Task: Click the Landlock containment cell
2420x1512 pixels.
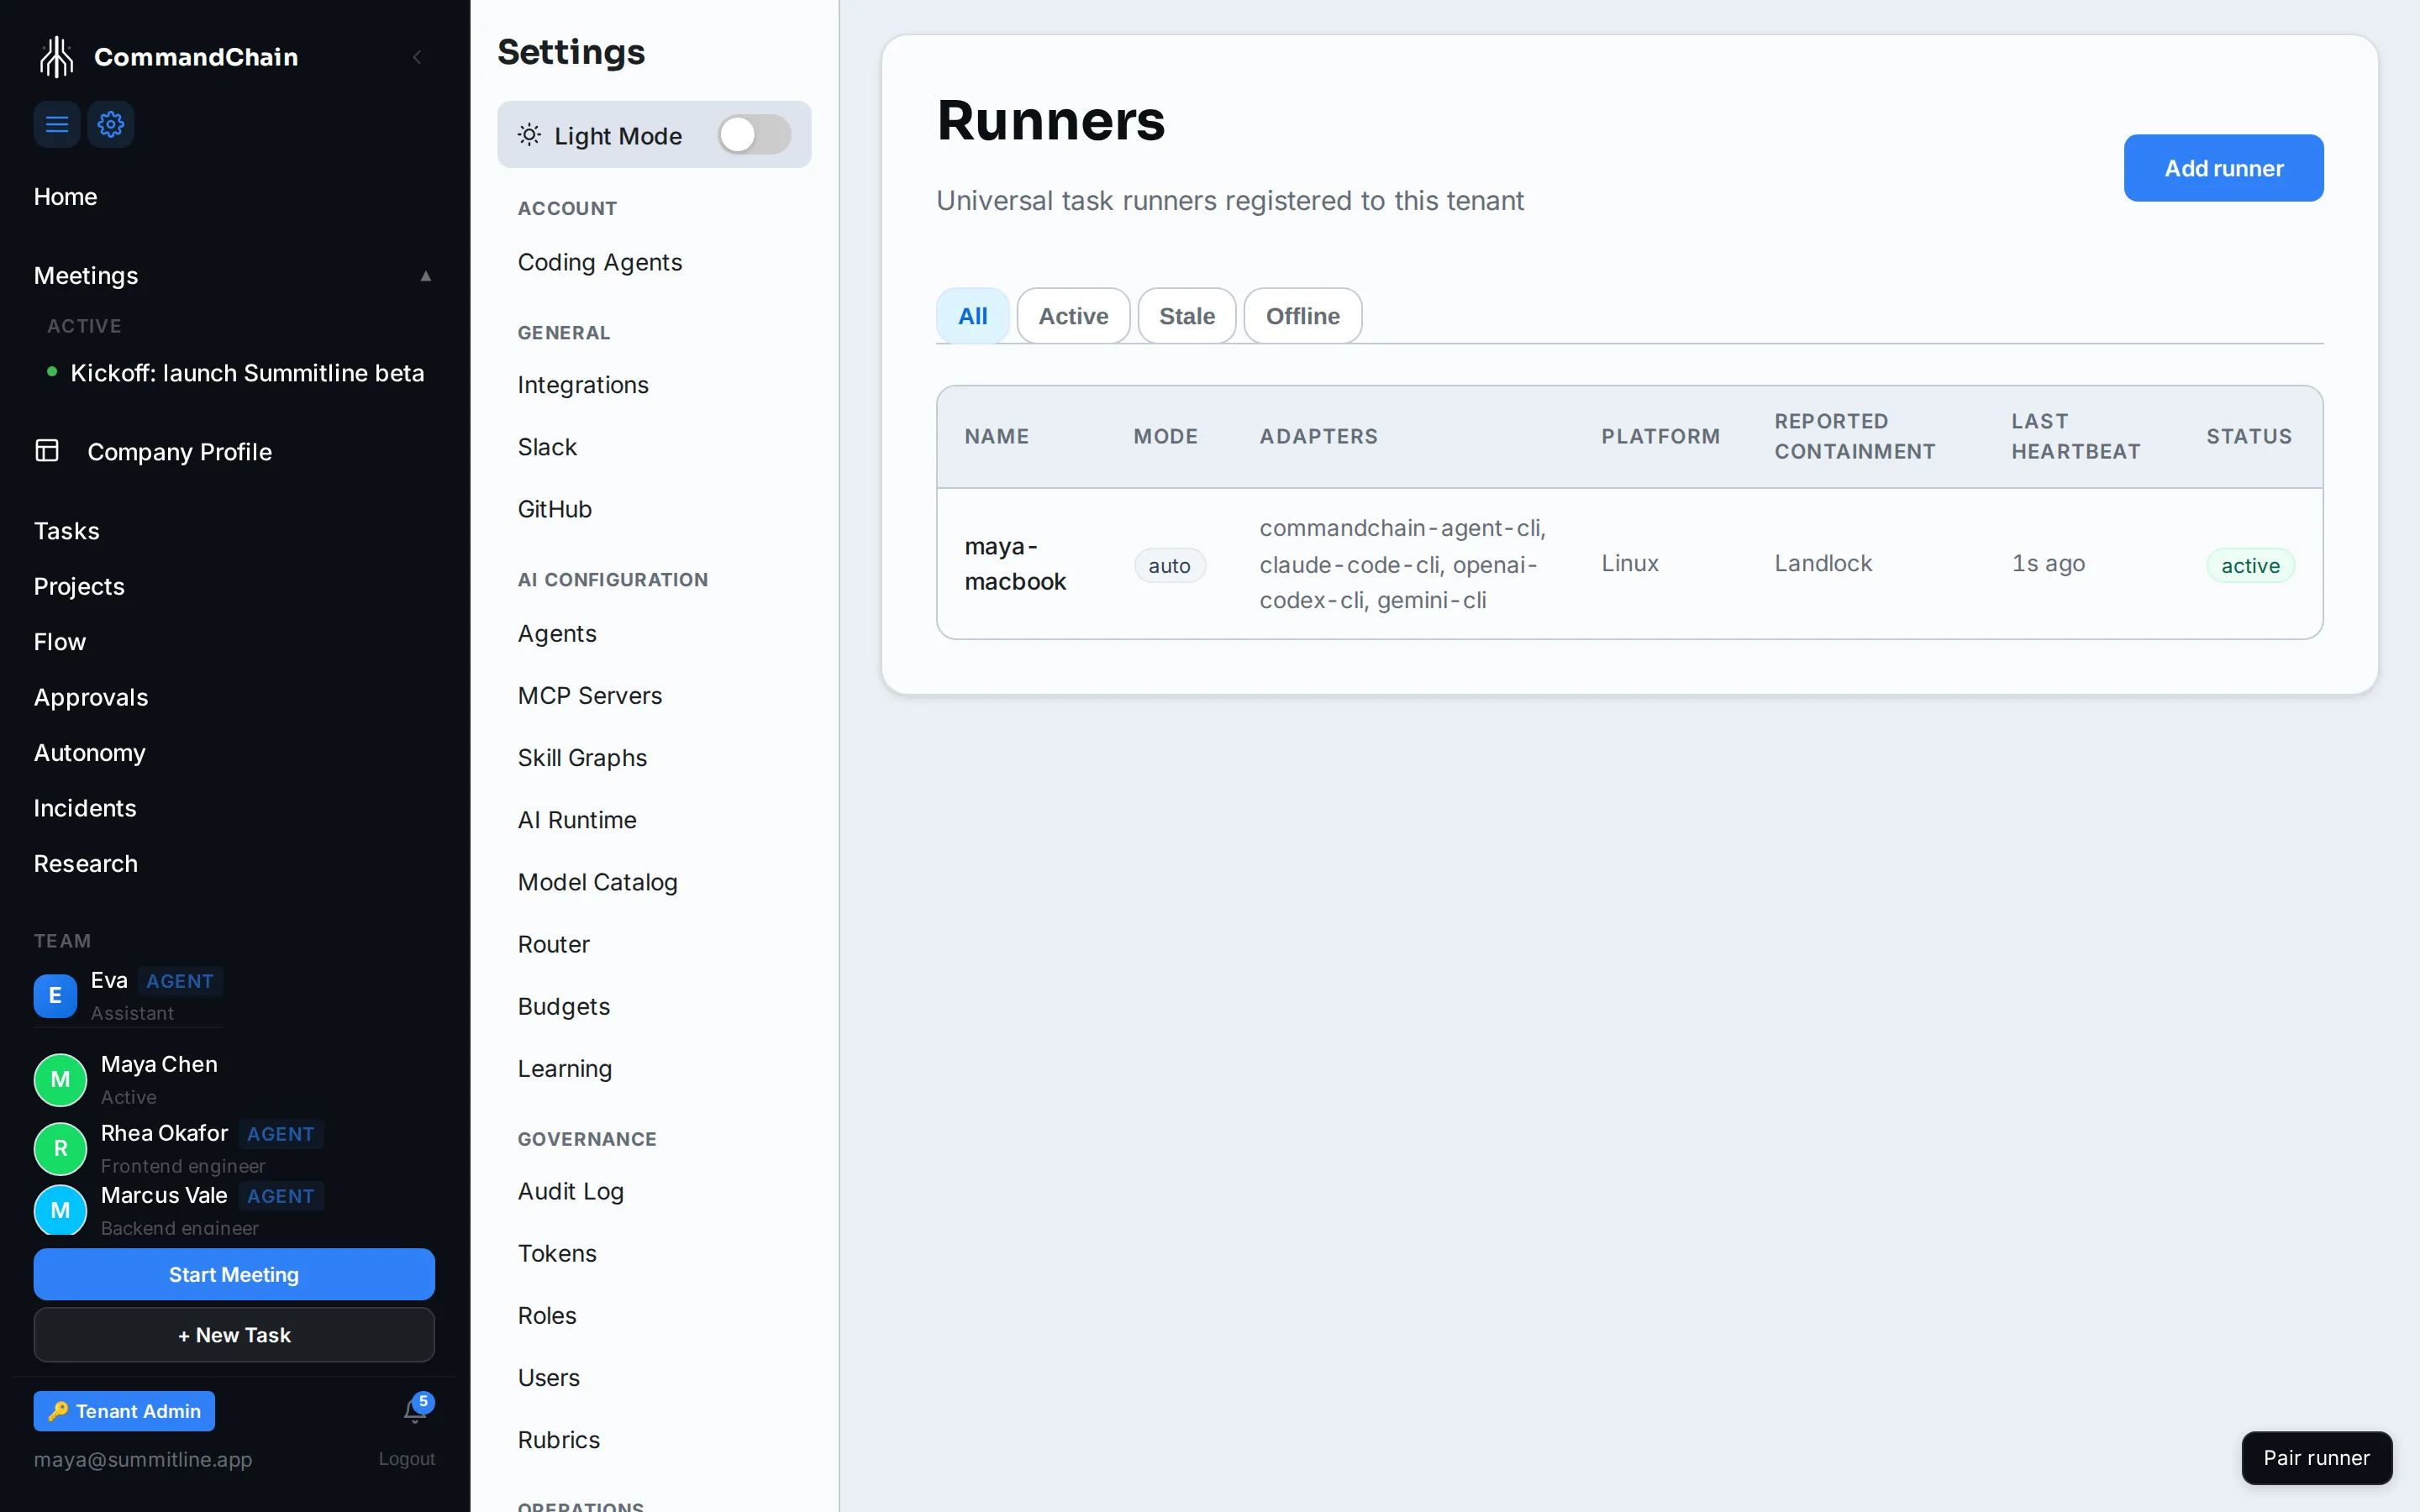Action: click(1823, 564)
